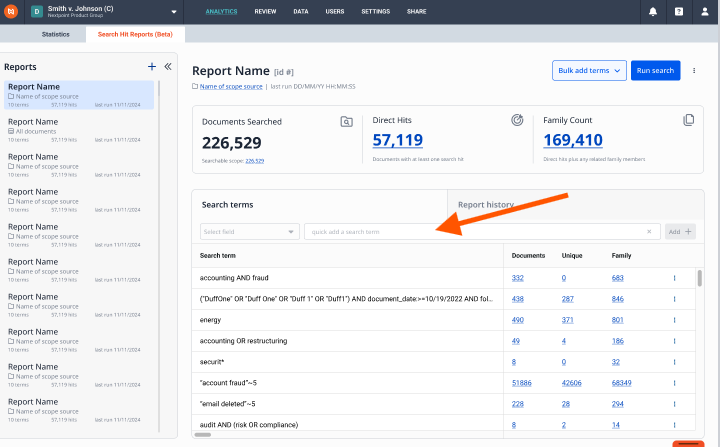
Task: Switch to the Report history tab
Action: pos(575,204)
